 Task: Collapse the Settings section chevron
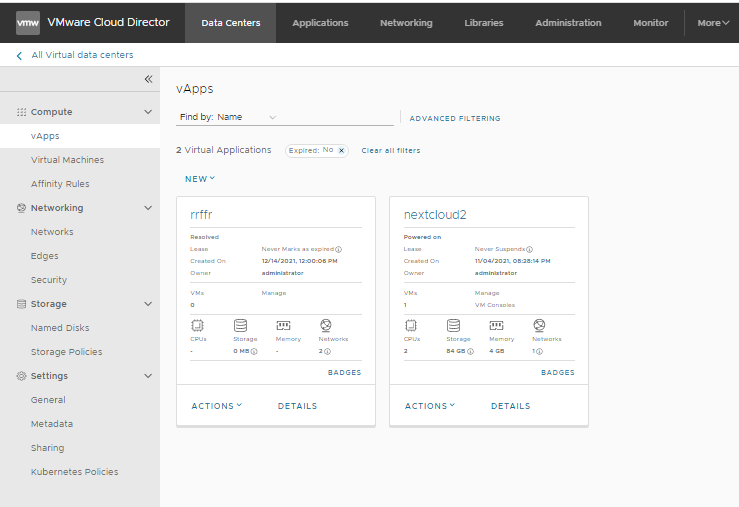(x=148, y=376)
